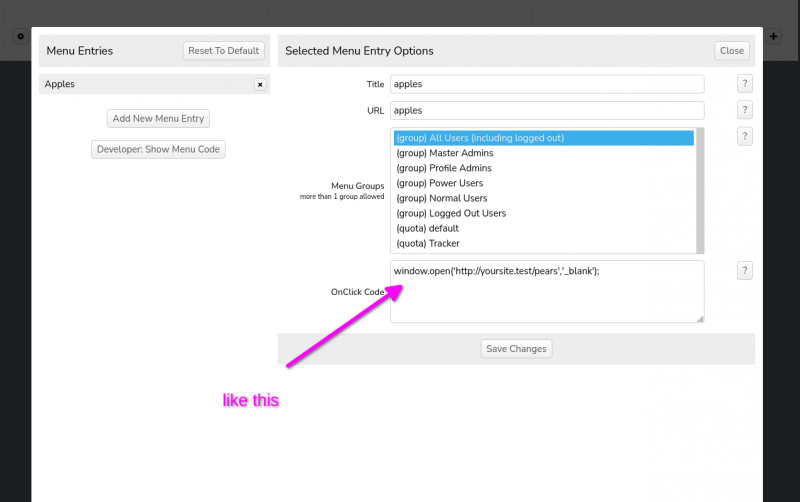Click the plus icon at top right
This screenshot has width=800, height=502.
(774, 36)
